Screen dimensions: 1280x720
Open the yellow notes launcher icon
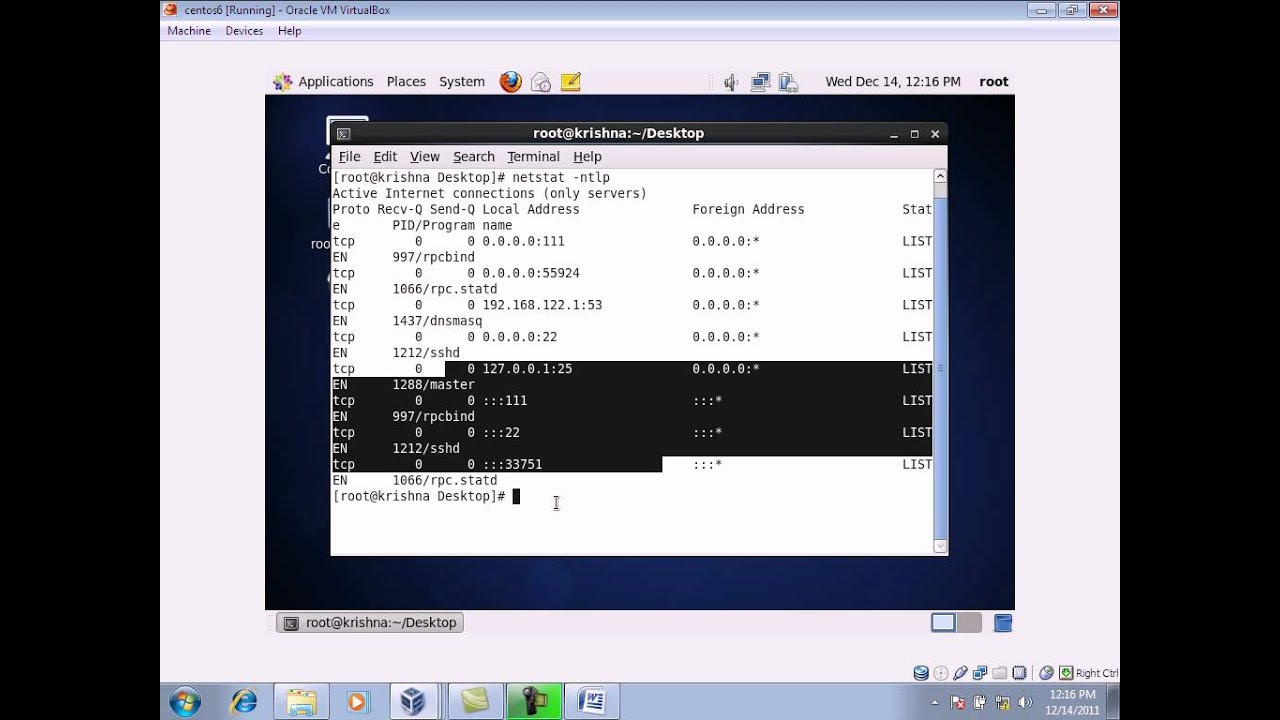571,82
